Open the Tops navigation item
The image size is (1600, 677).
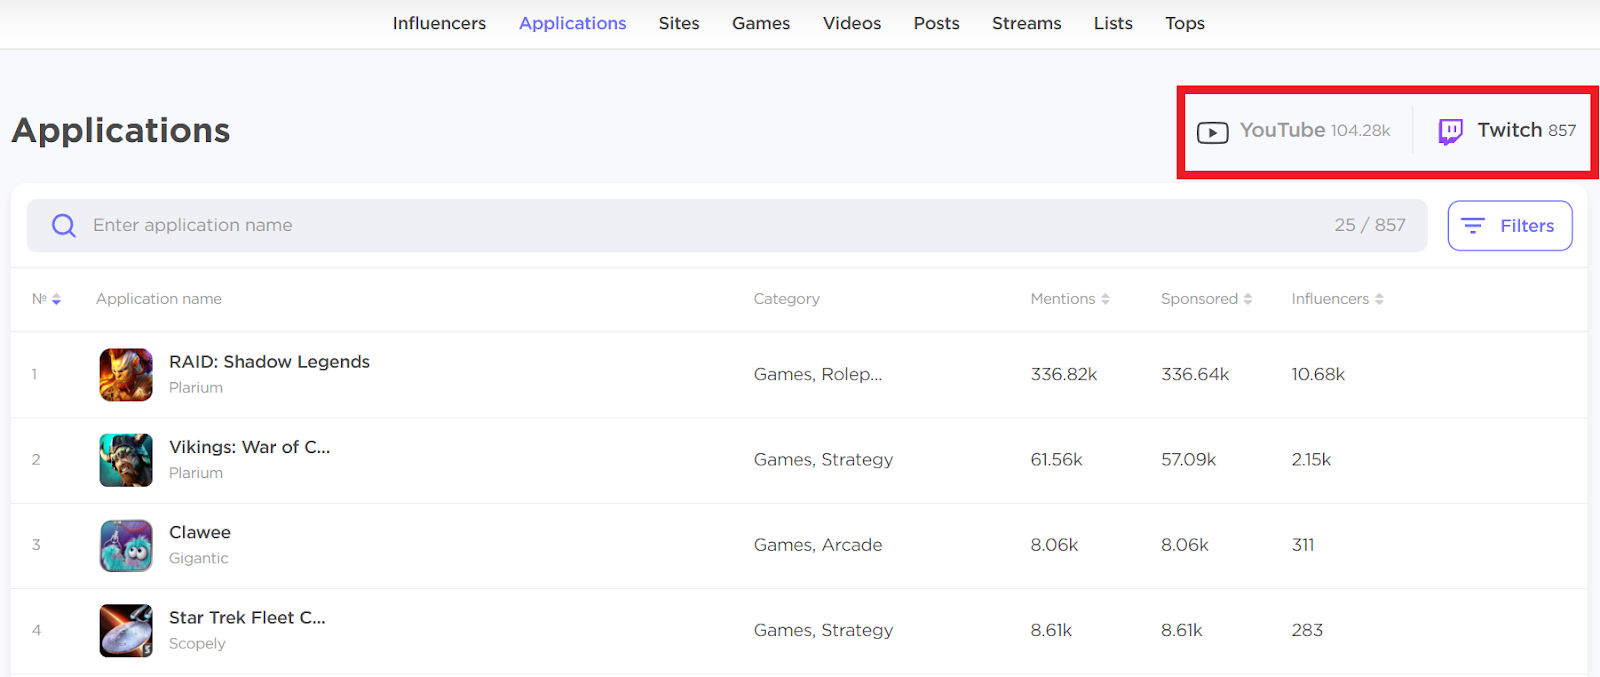[1185, 23]
